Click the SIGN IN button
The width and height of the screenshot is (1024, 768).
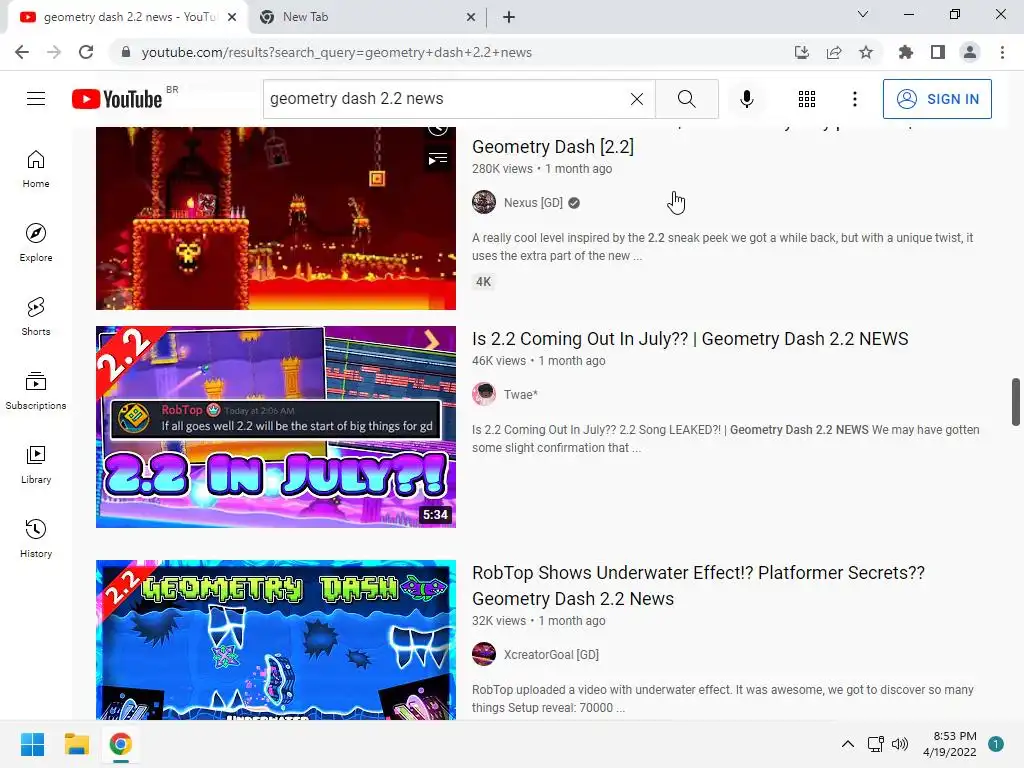tap(936, 99)
